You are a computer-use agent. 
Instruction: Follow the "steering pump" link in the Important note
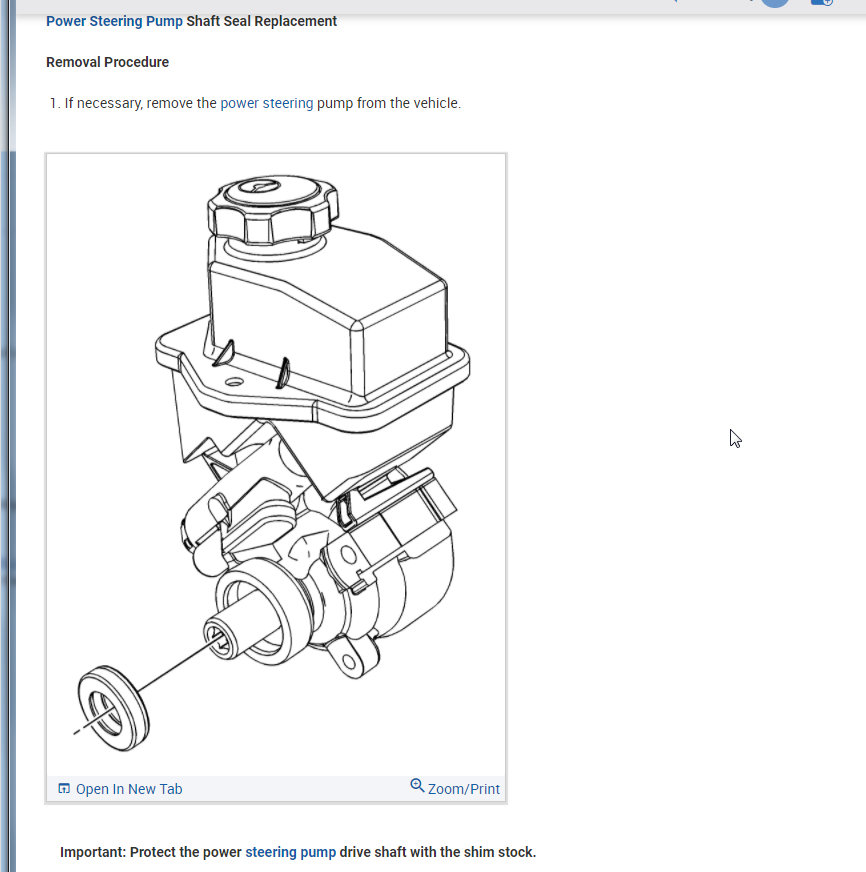click(290, 852)
